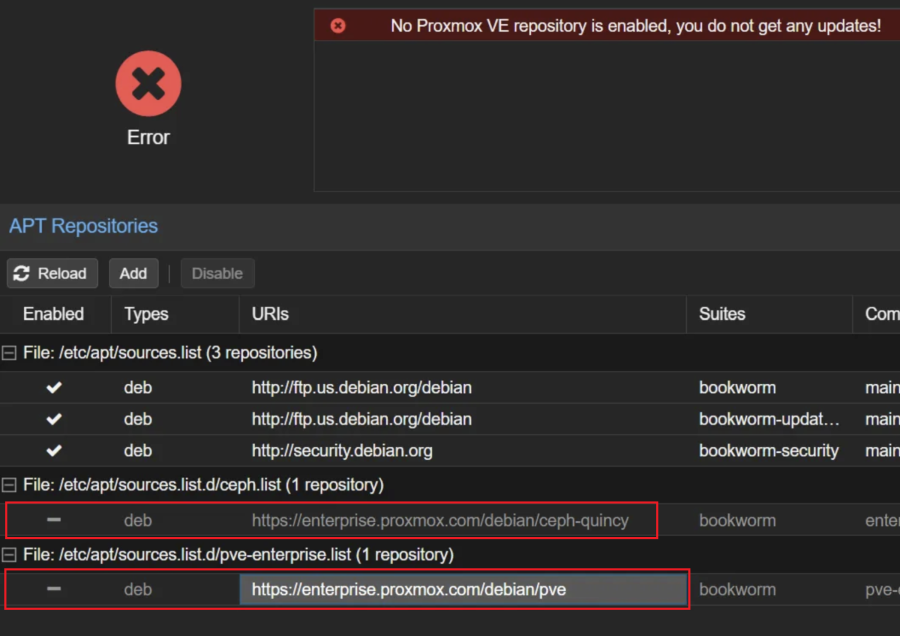Select the enterprise.proxmox.com ceph-quincy URI row
This screenshot has height=636, width=900.
(440, 520)
